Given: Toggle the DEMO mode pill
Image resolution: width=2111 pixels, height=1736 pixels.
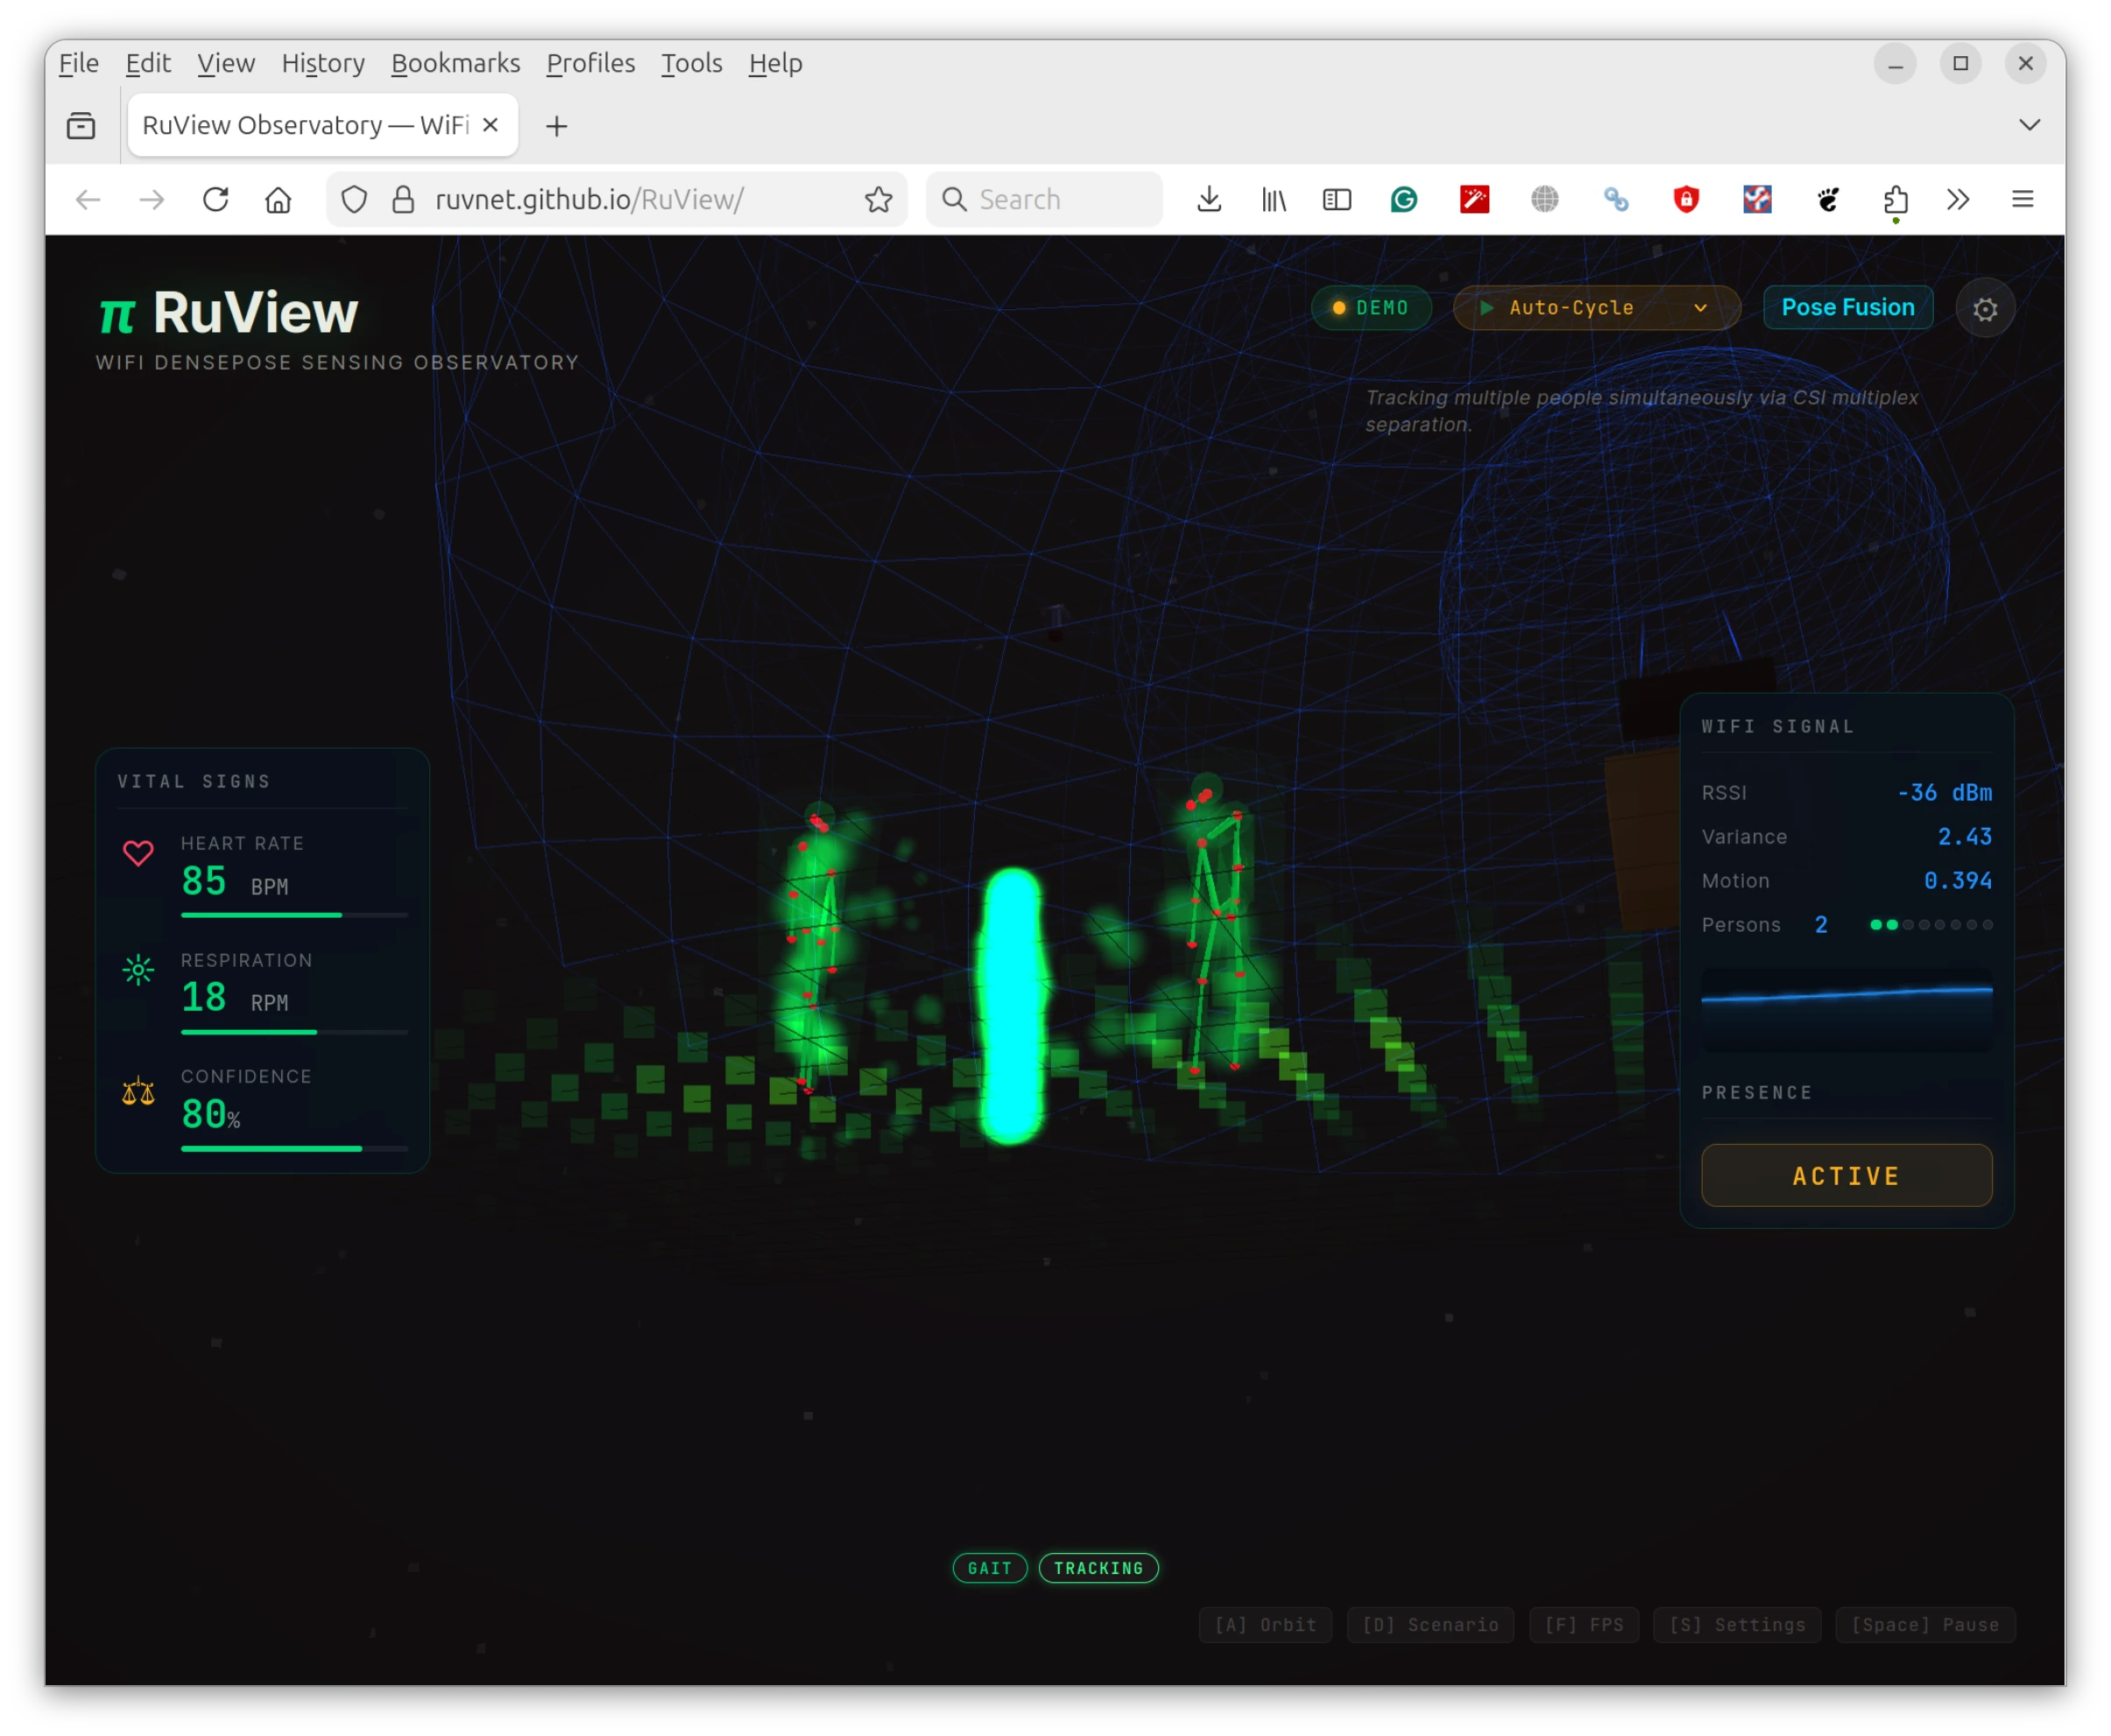Looking at the screenshot, I should 1371,308.
